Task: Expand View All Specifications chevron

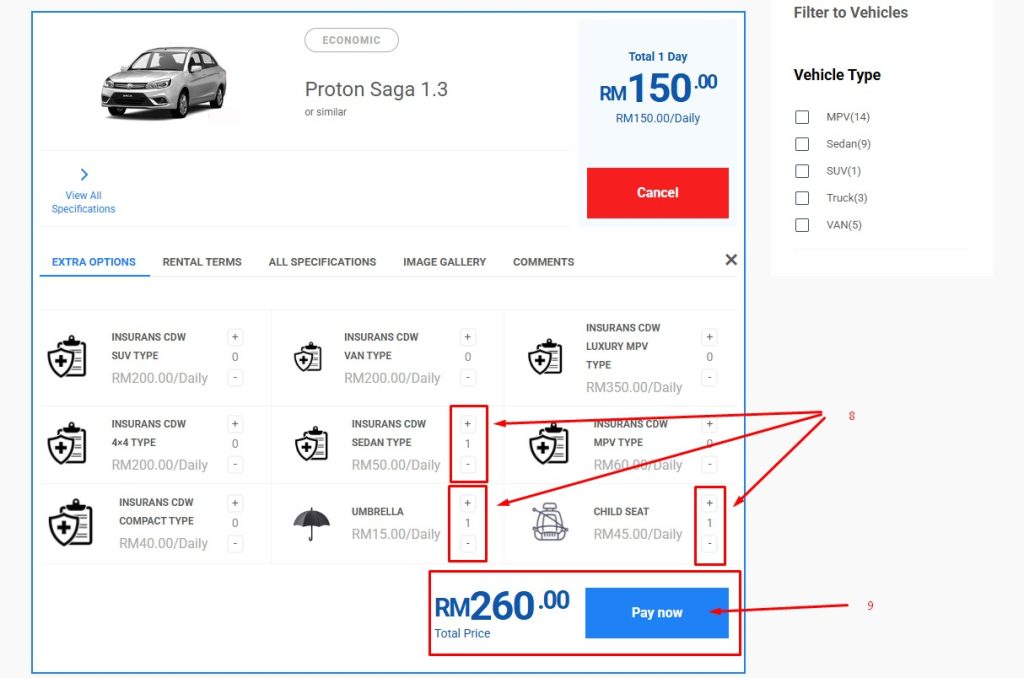Action: 84,175
